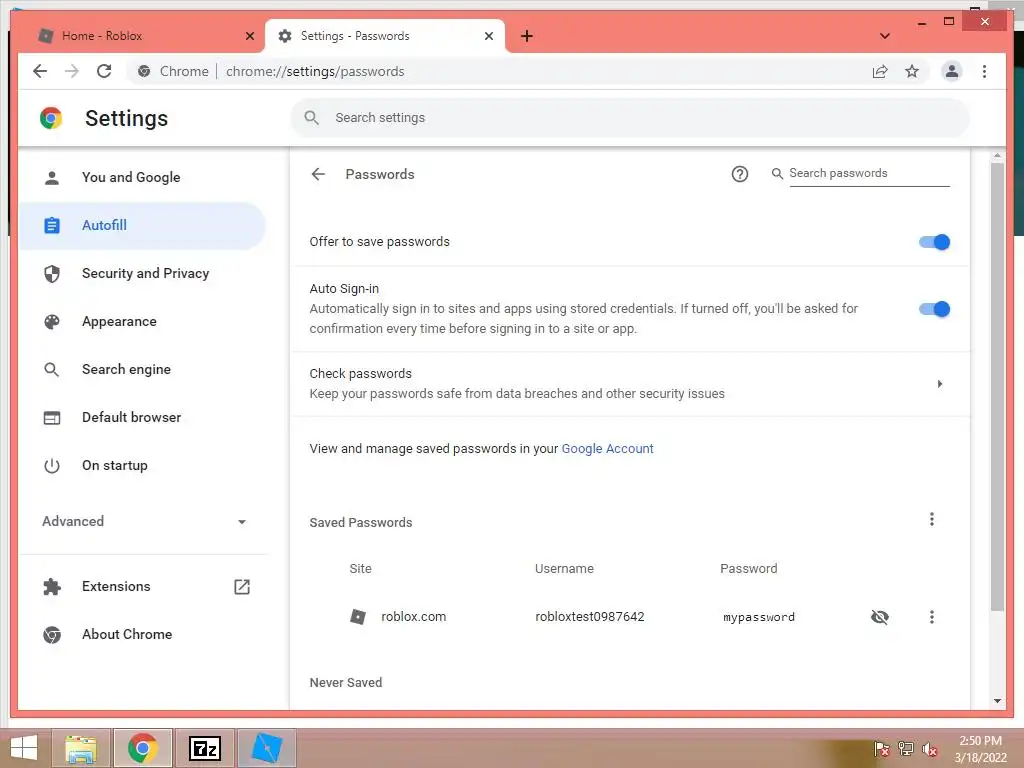Open File Explorer from taskbar

click(x=81, y=748)
